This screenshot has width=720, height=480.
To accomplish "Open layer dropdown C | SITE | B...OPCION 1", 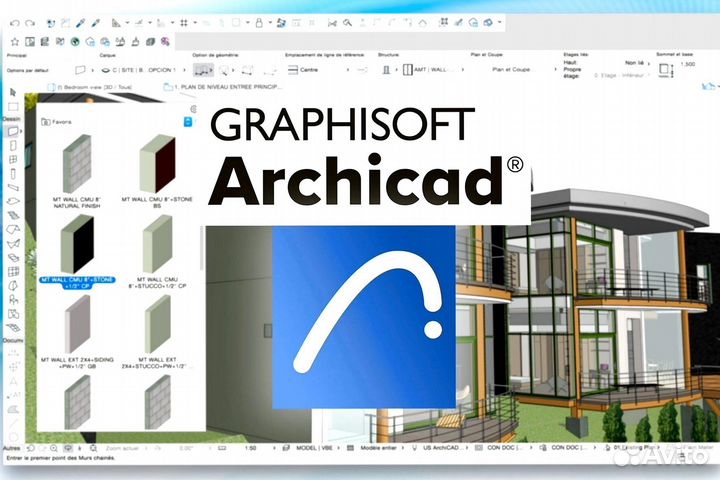I will (143, 70).
